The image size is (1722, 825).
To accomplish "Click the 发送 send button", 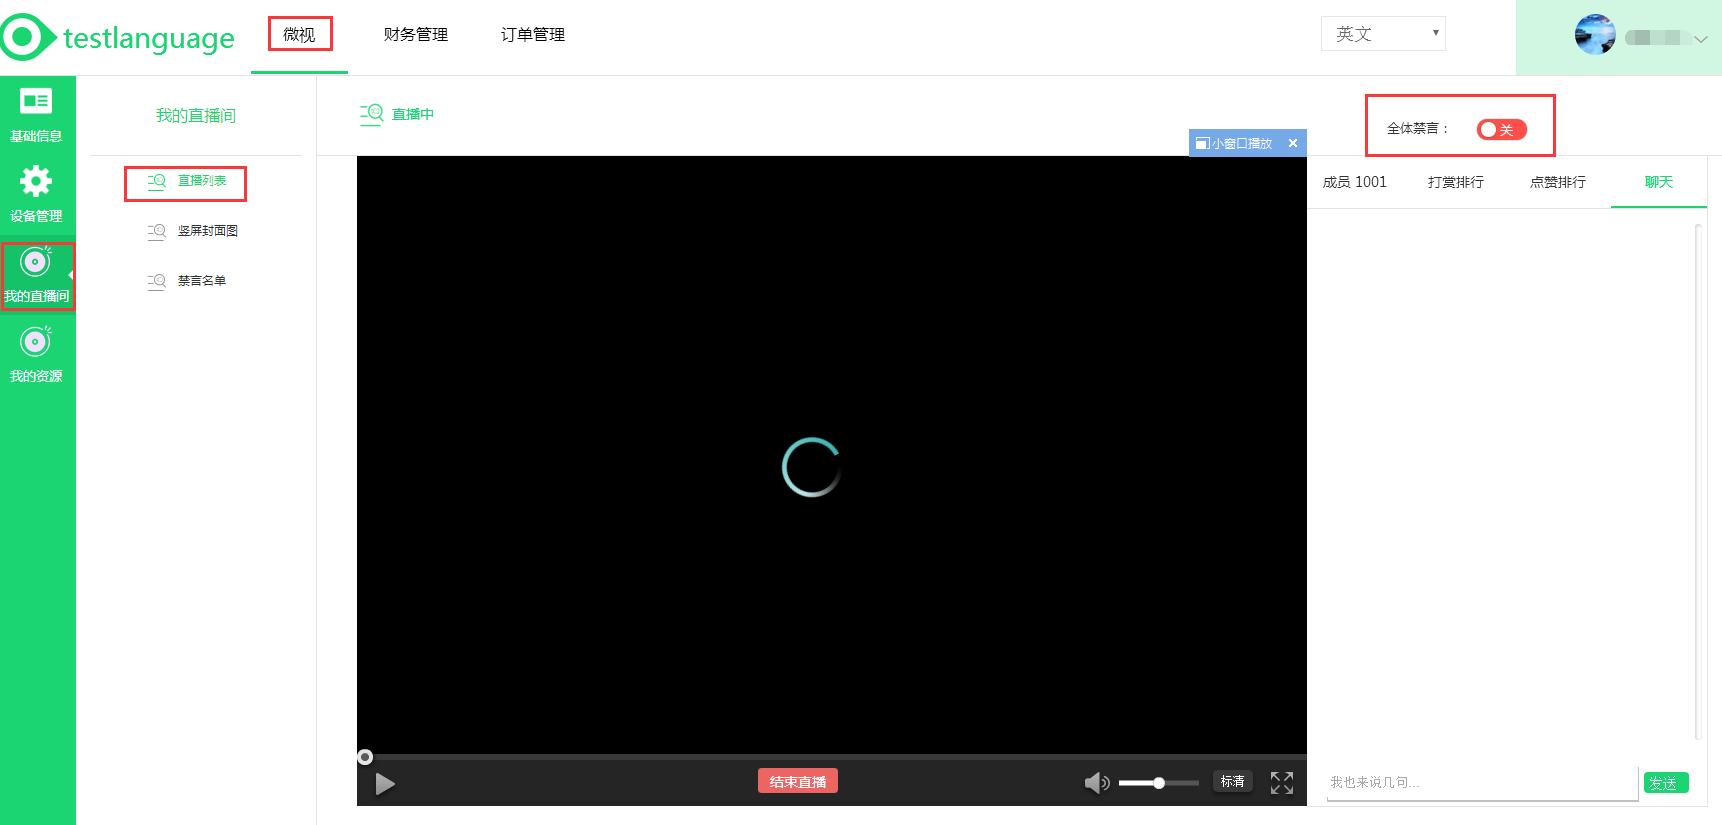I will (x=1666, y=783).
